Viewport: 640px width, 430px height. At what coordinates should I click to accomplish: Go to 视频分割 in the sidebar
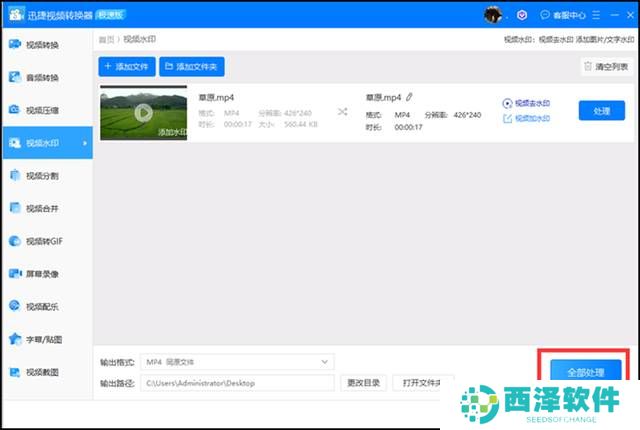(47, 175)
